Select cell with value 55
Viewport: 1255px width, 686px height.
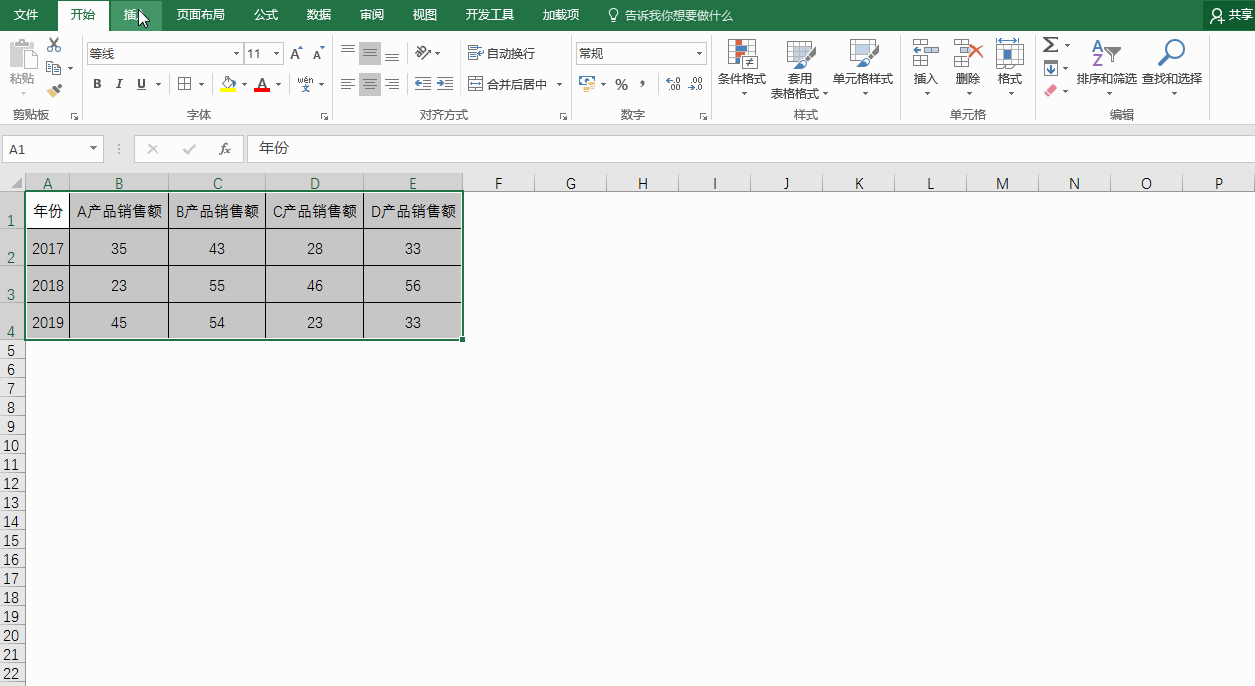tap(217, 285)
